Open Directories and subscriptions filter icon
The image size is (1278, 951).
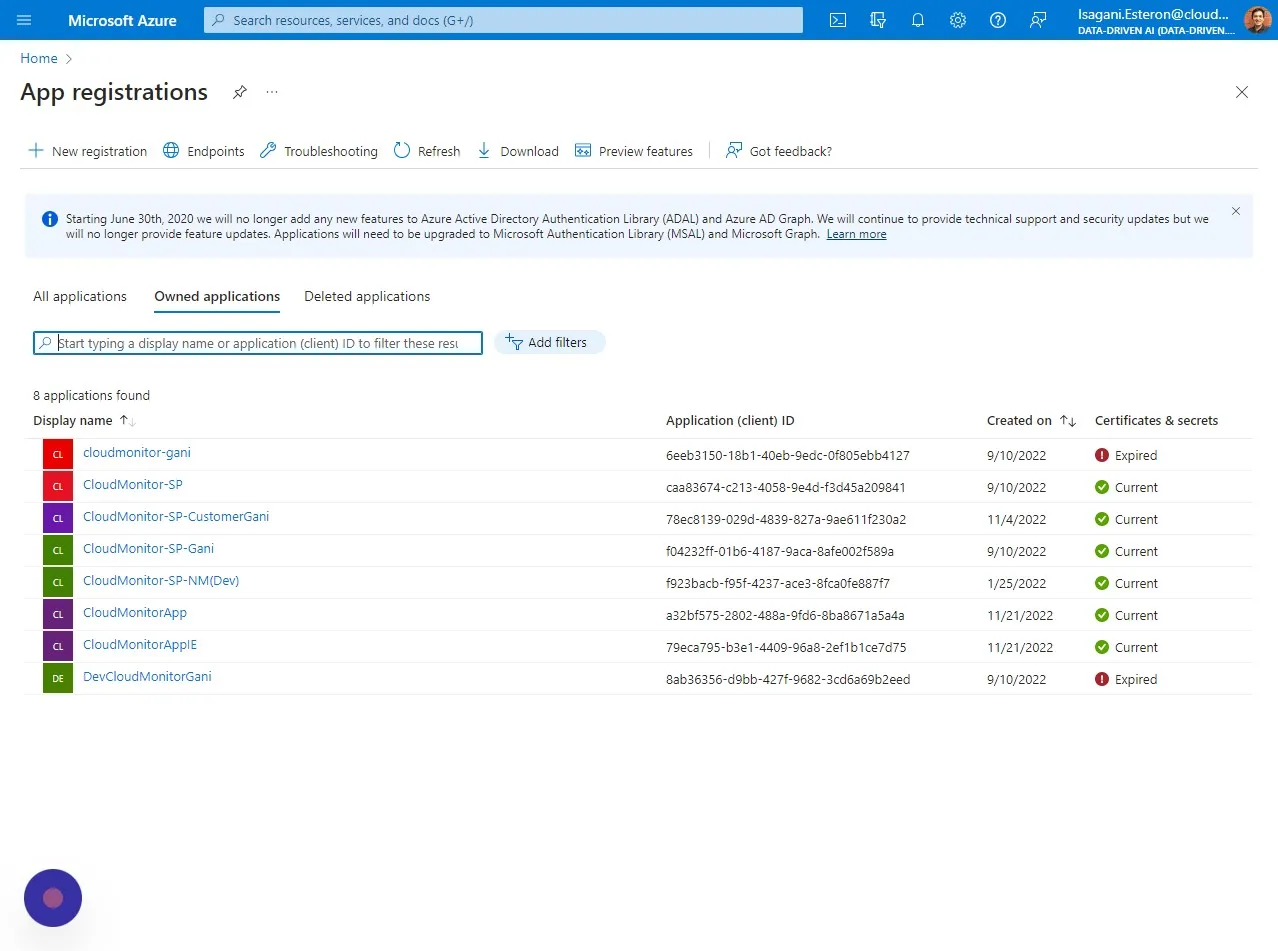click(x=878, y=20)
